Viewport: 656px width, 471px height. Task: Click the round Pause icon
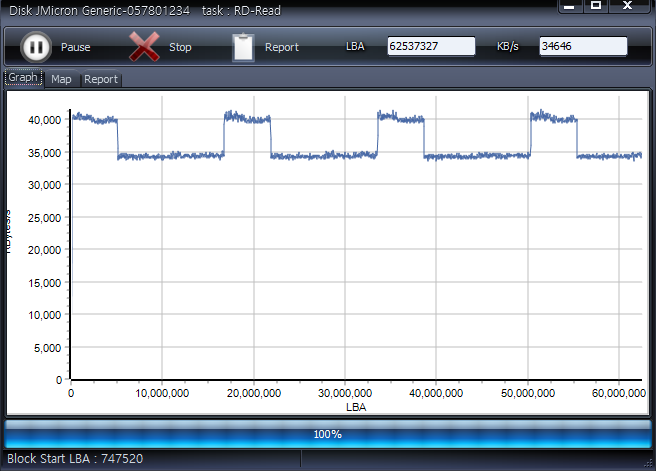pos(36,46)
